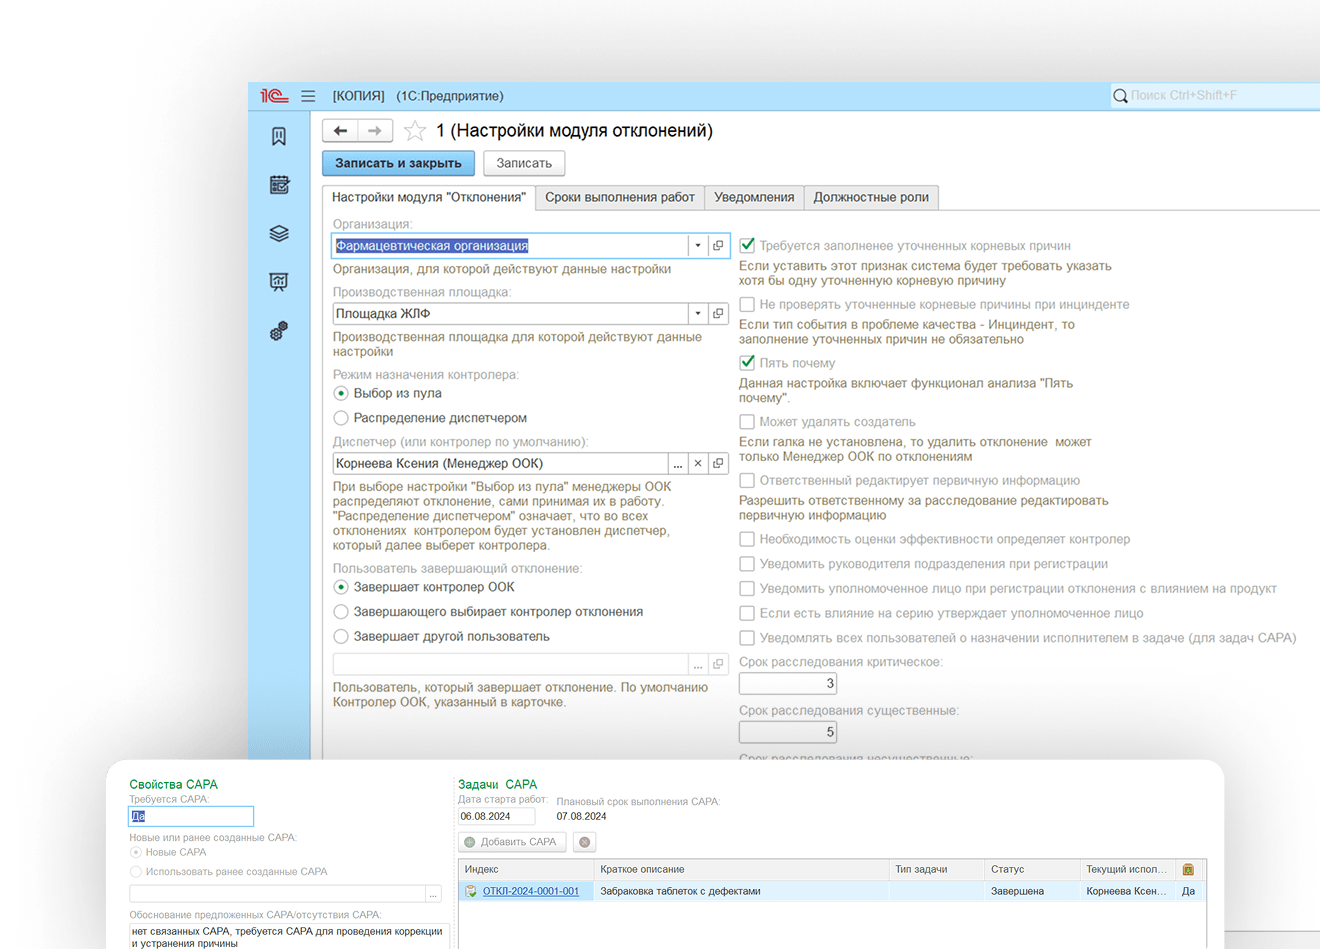Switch to the Уведомления tab
The width and height of the screenshot is (1320, 949).
(x=754, y=198)
